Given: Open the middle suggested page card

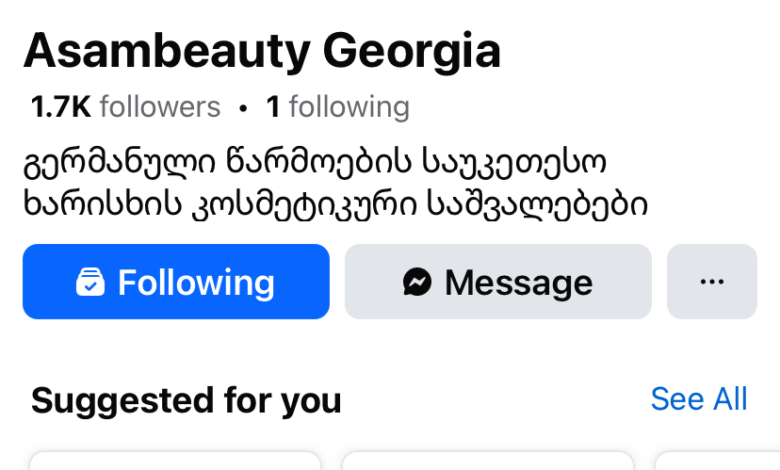Looking at the screenshot, I should [488, 461].
